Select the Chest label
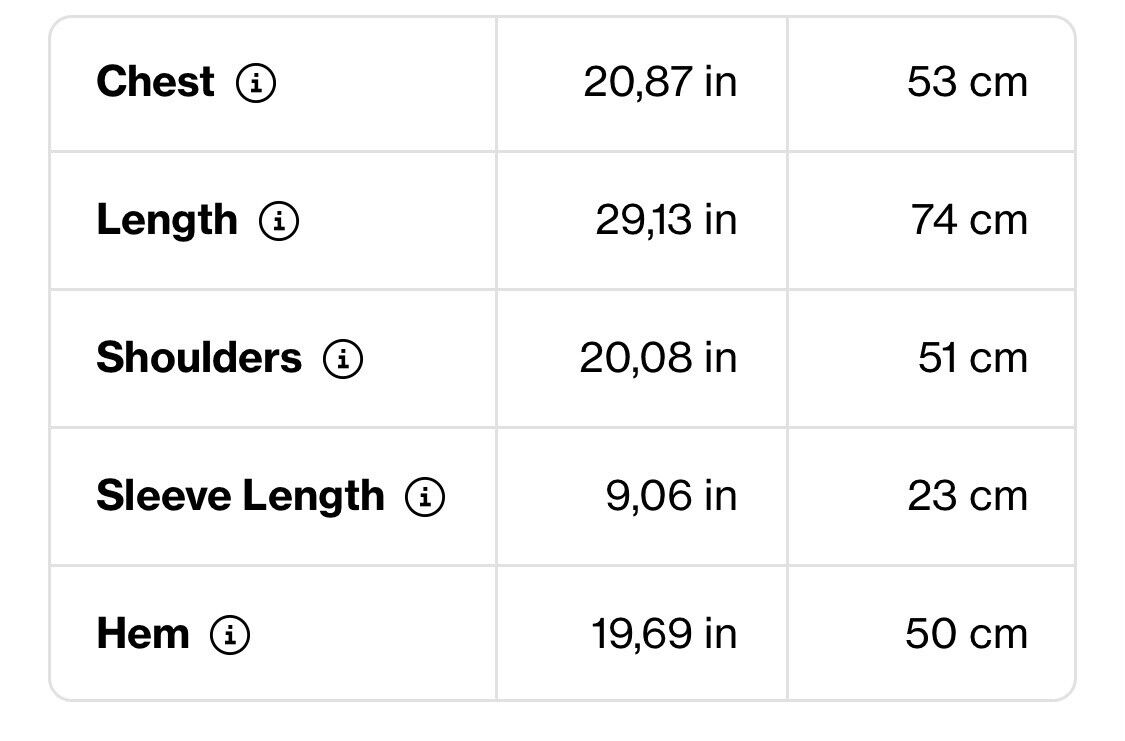Viewport: 1125px width, 741px height. click(155, 81)
